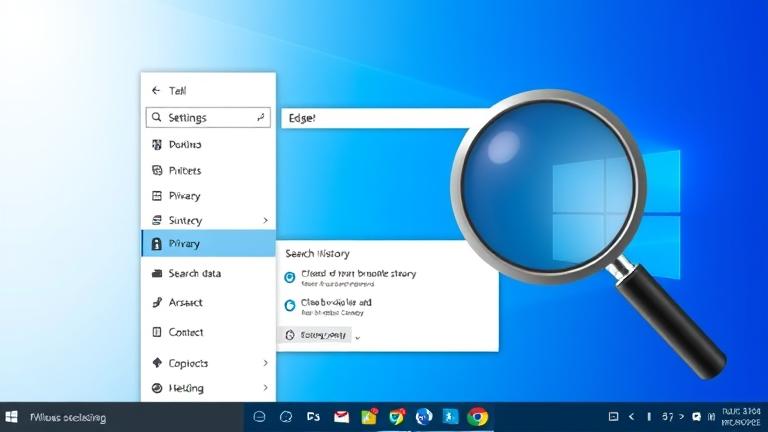The width and height of the screenshot is (768, 432).
Task: Click the right chevron in system tray
Action: pyautogui.click(x=681, y=417)
